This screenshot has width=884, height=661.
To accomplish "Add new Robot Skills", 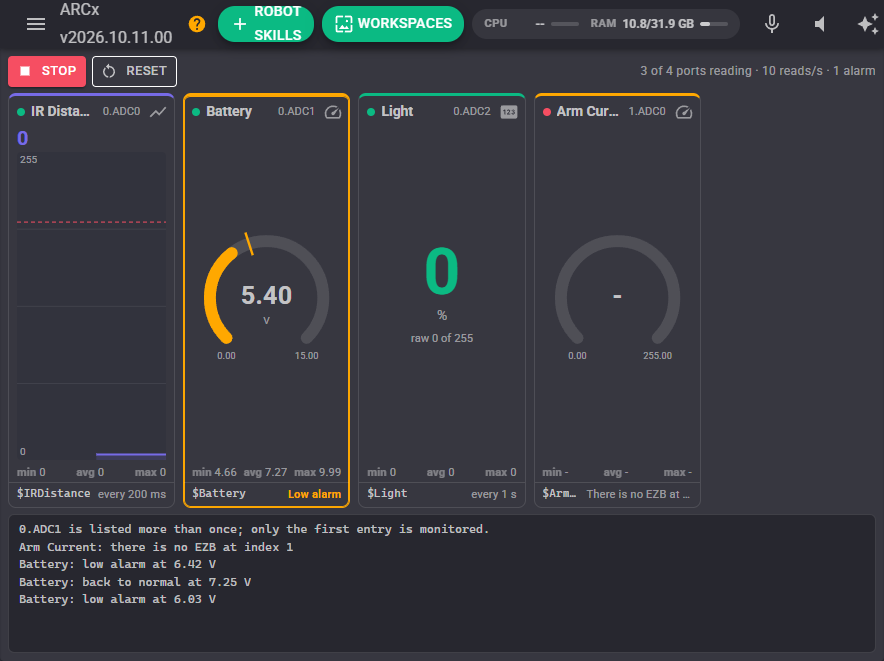I will pyautogui.click(x=266, y=24).
